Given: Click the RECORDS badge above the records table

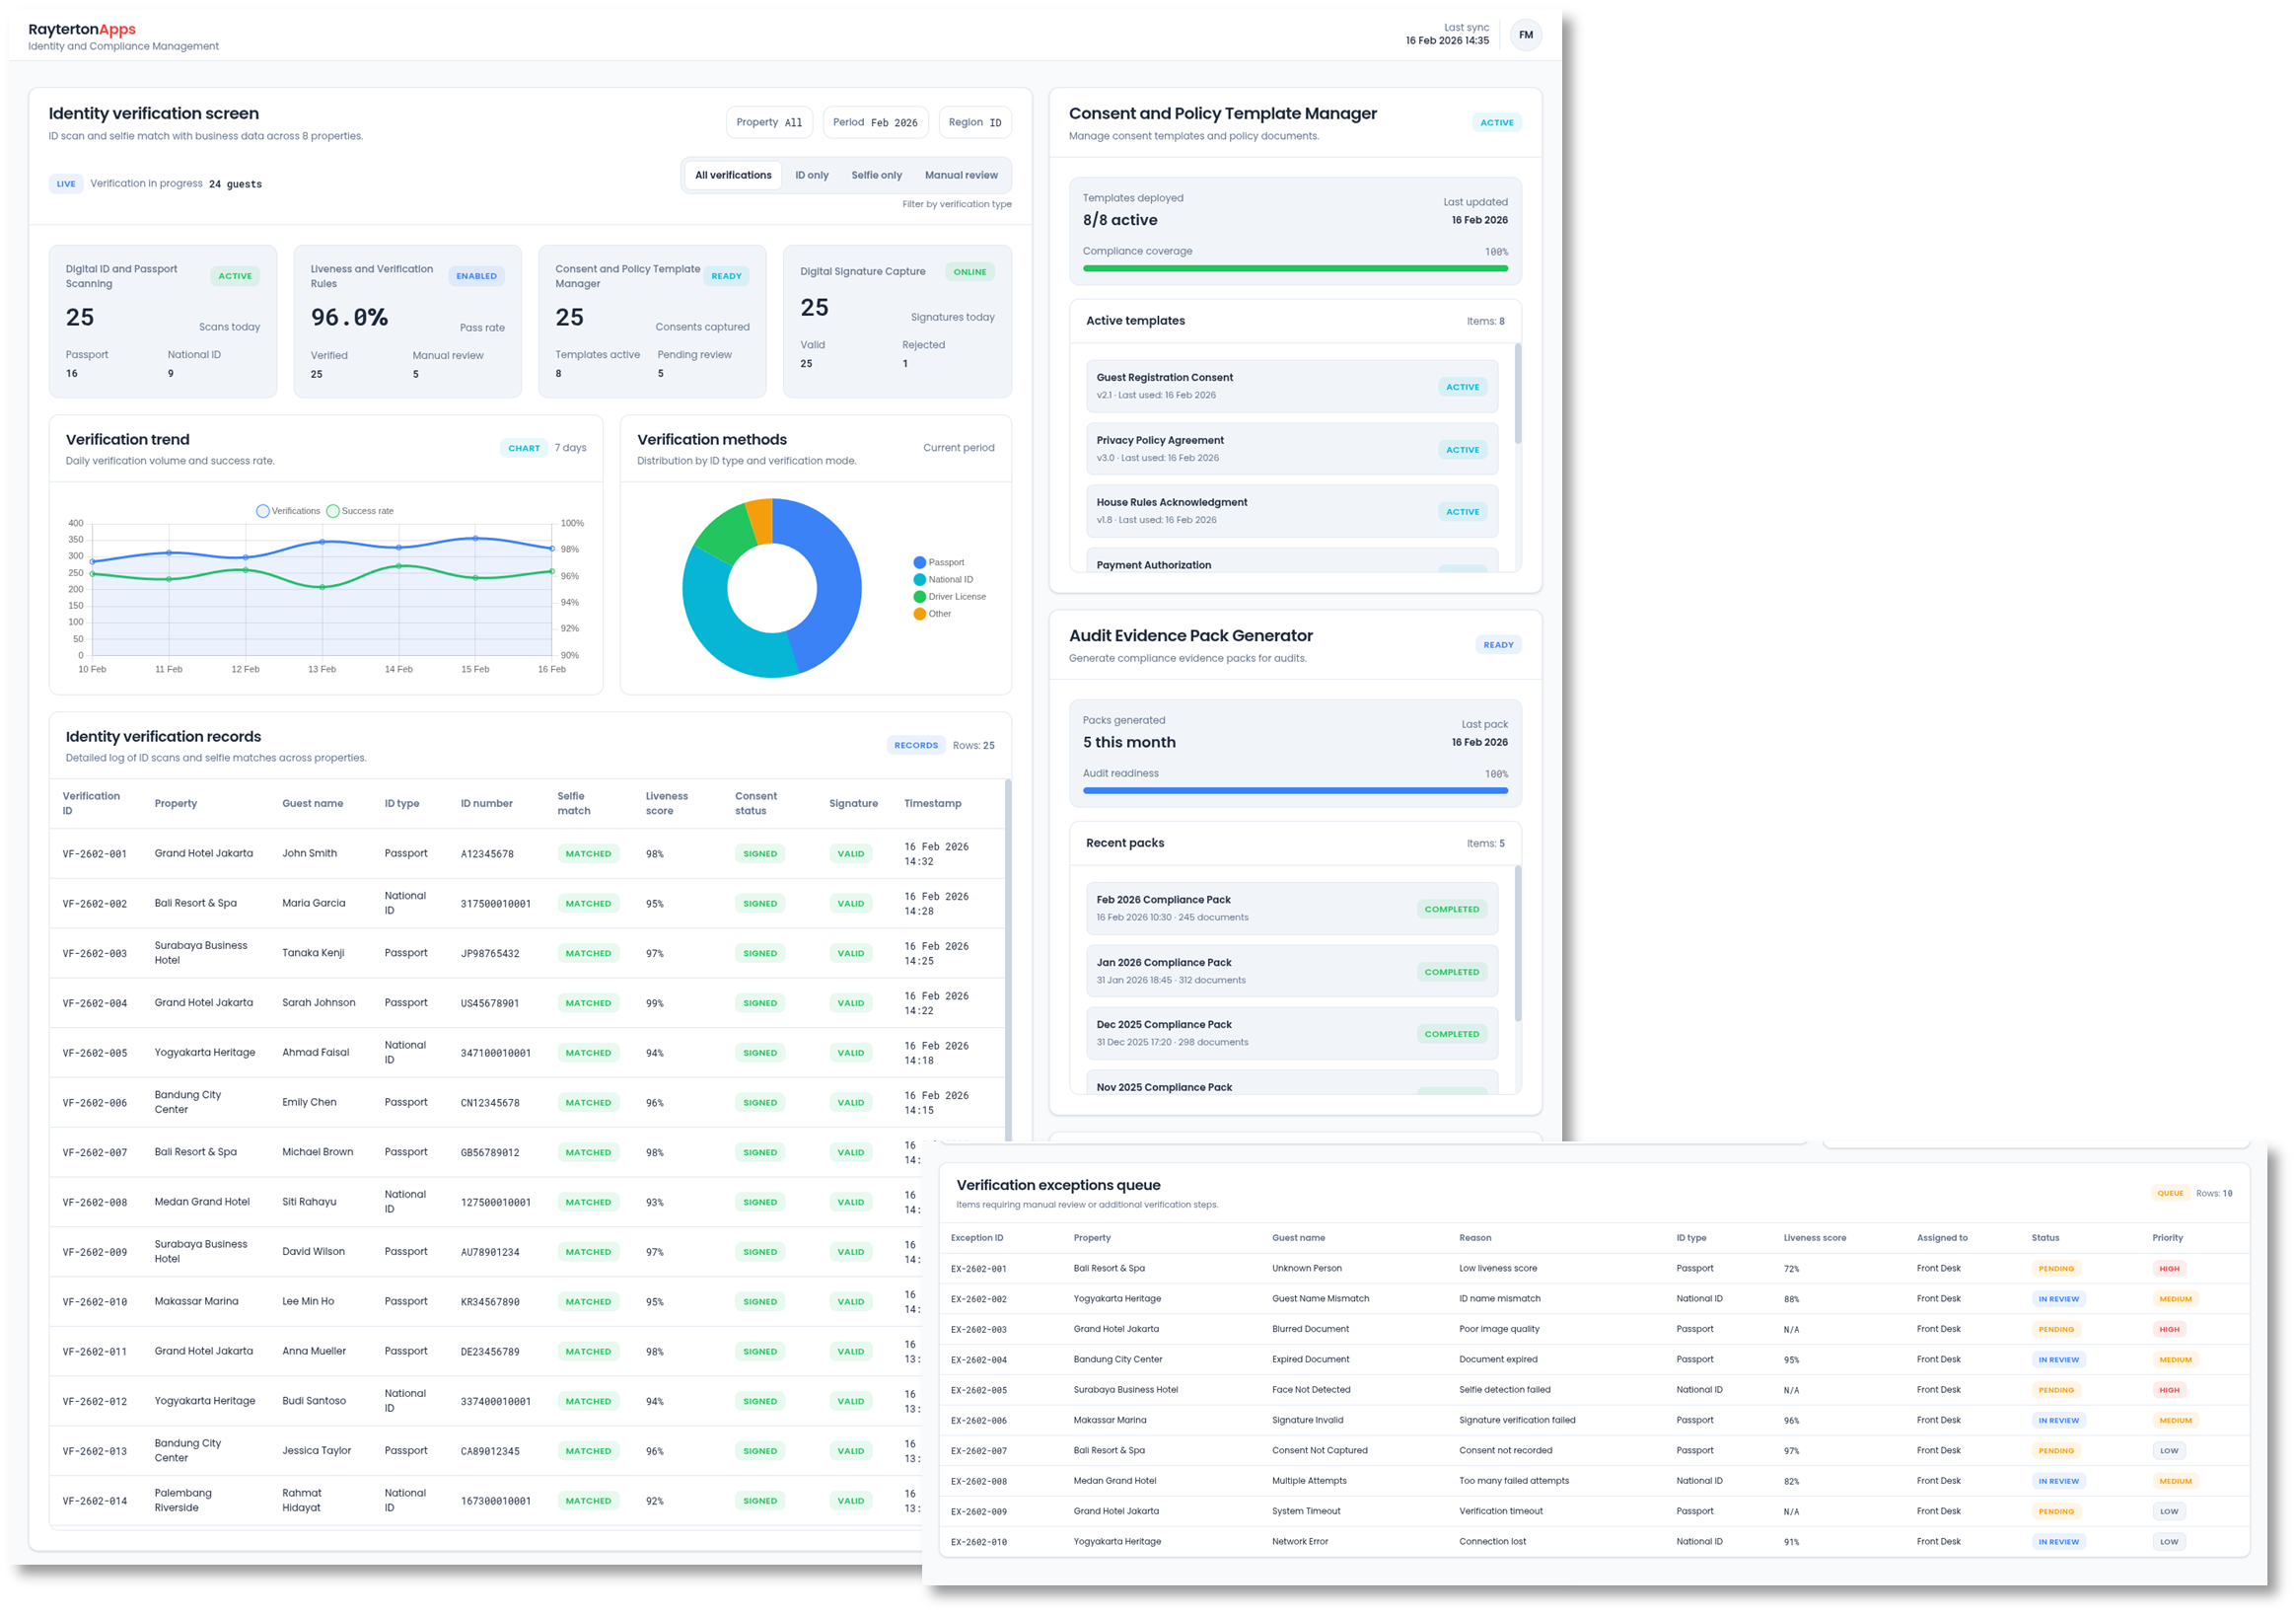Looking at the screenshot, I should (x=915, y=744).
